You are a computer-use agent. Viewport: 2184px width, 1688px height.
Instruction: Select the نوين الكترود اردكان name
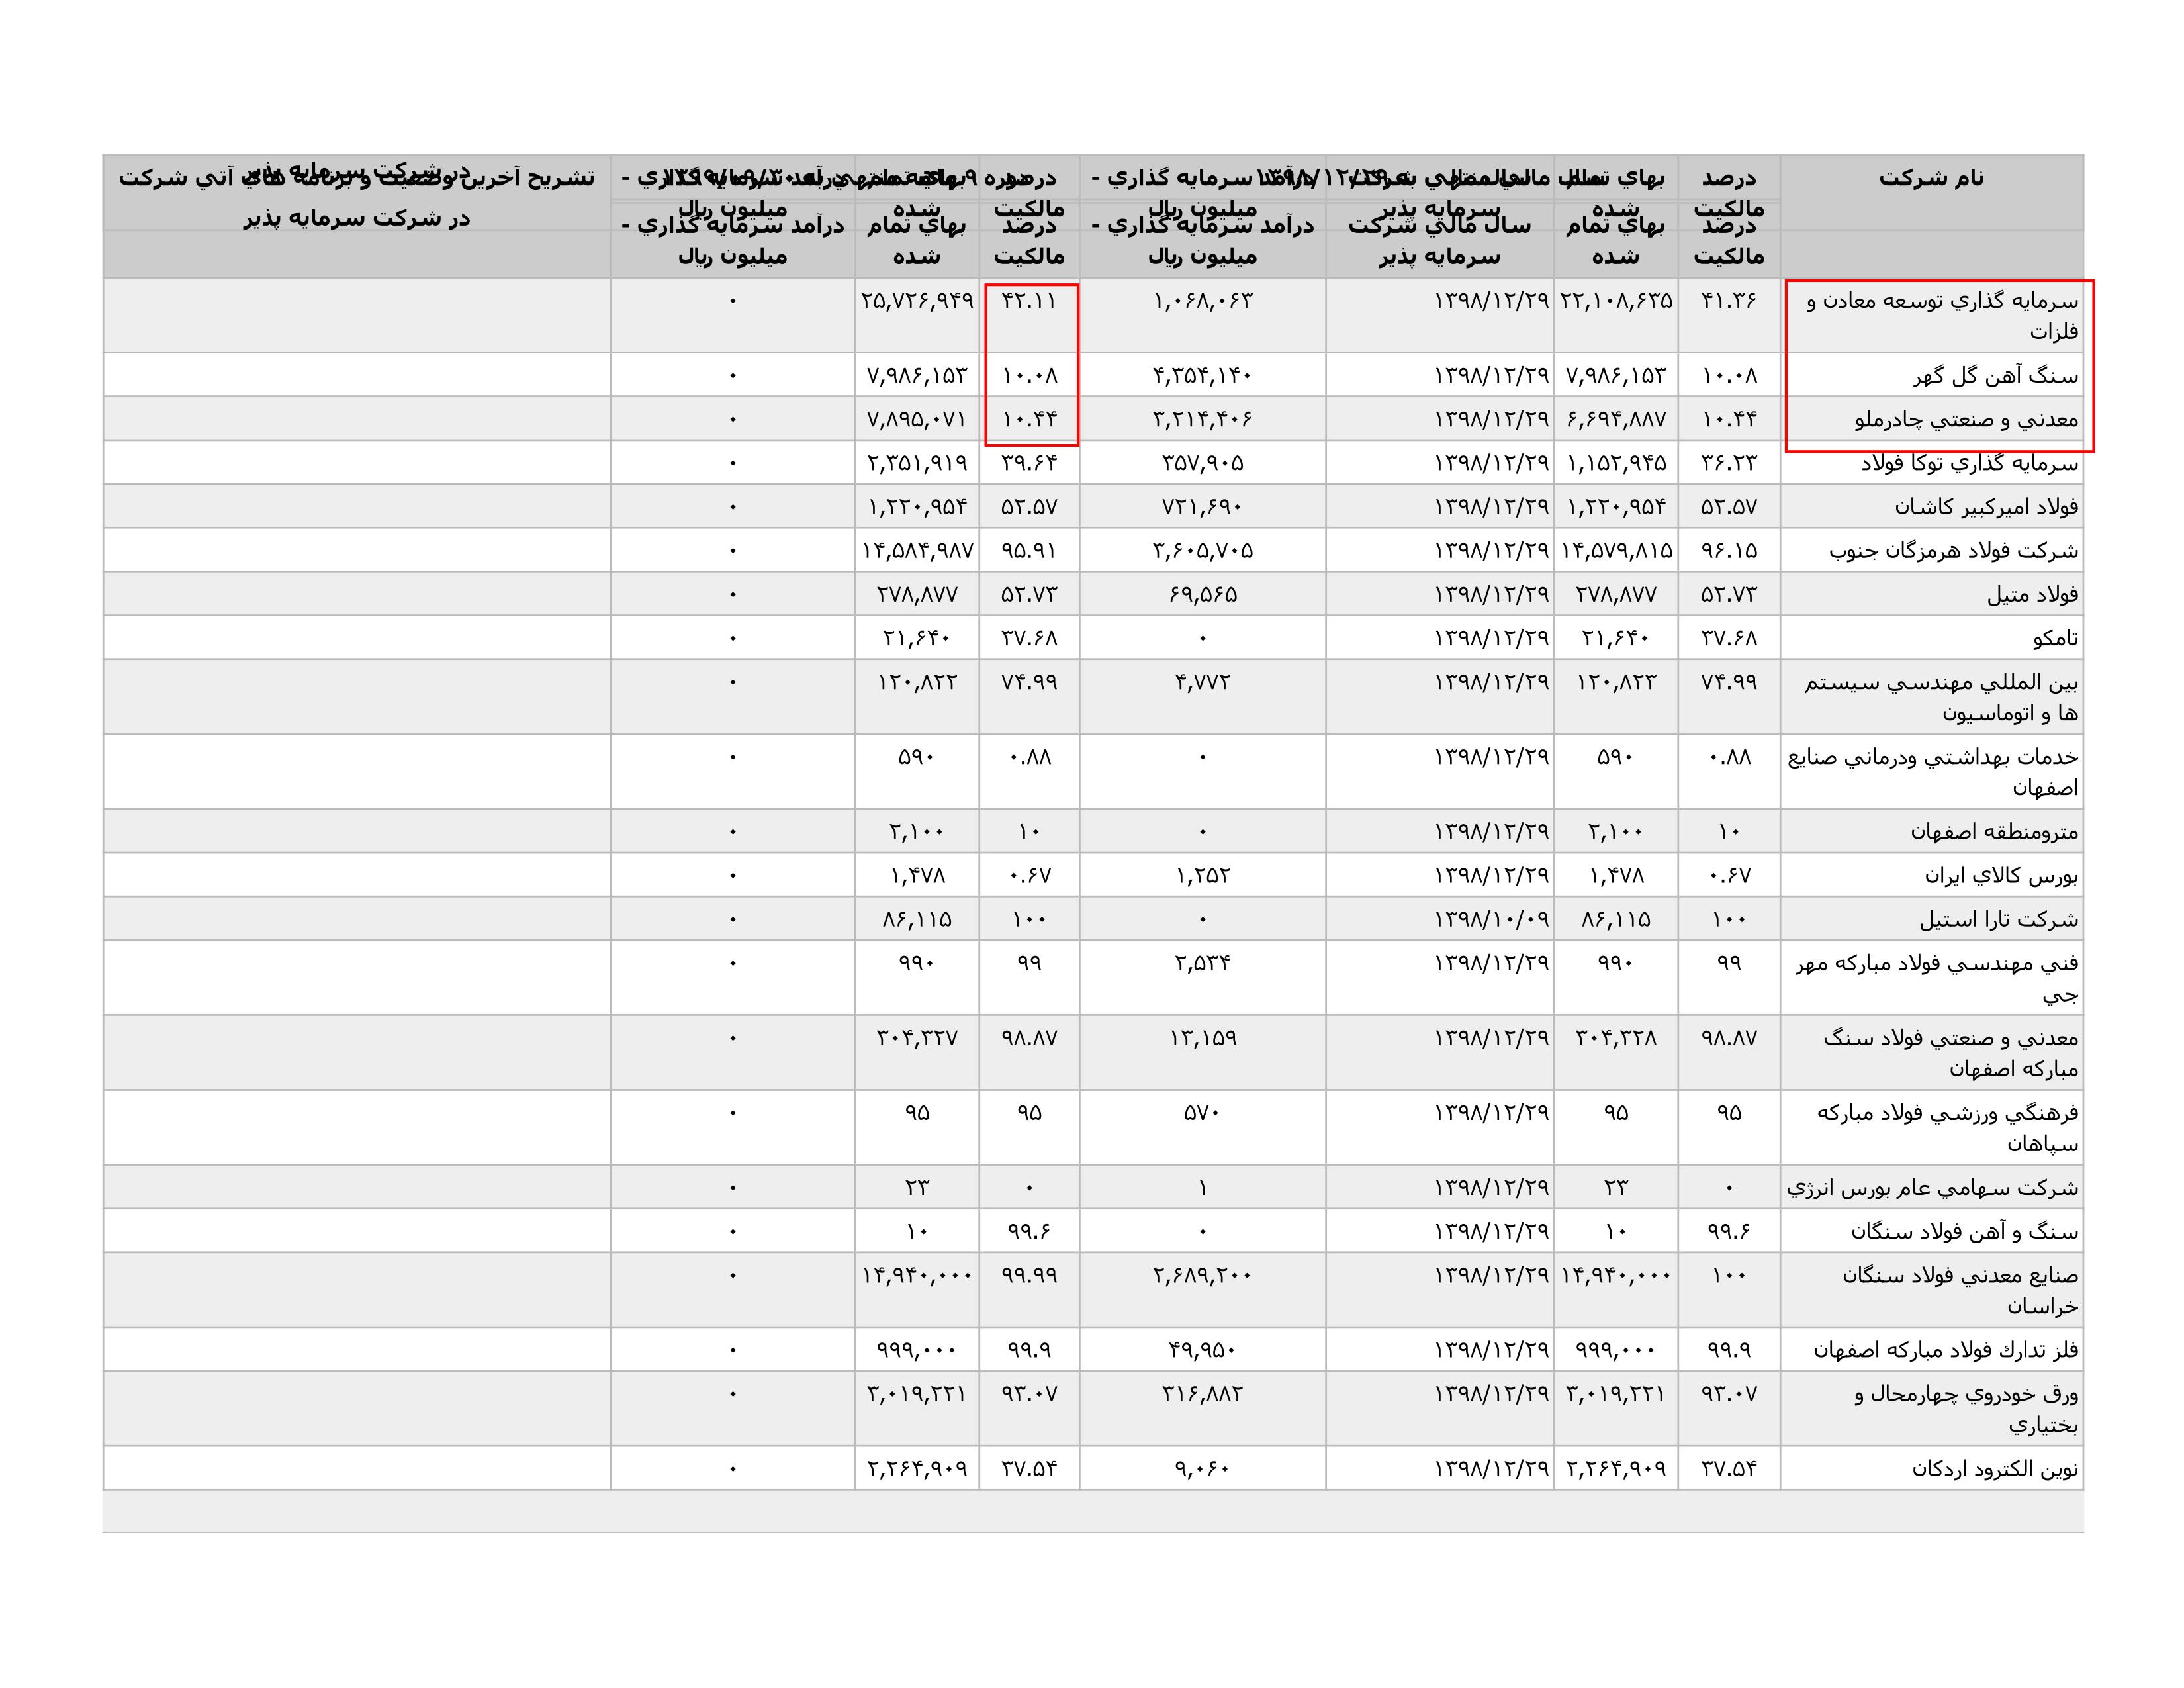(1995, 1470)
